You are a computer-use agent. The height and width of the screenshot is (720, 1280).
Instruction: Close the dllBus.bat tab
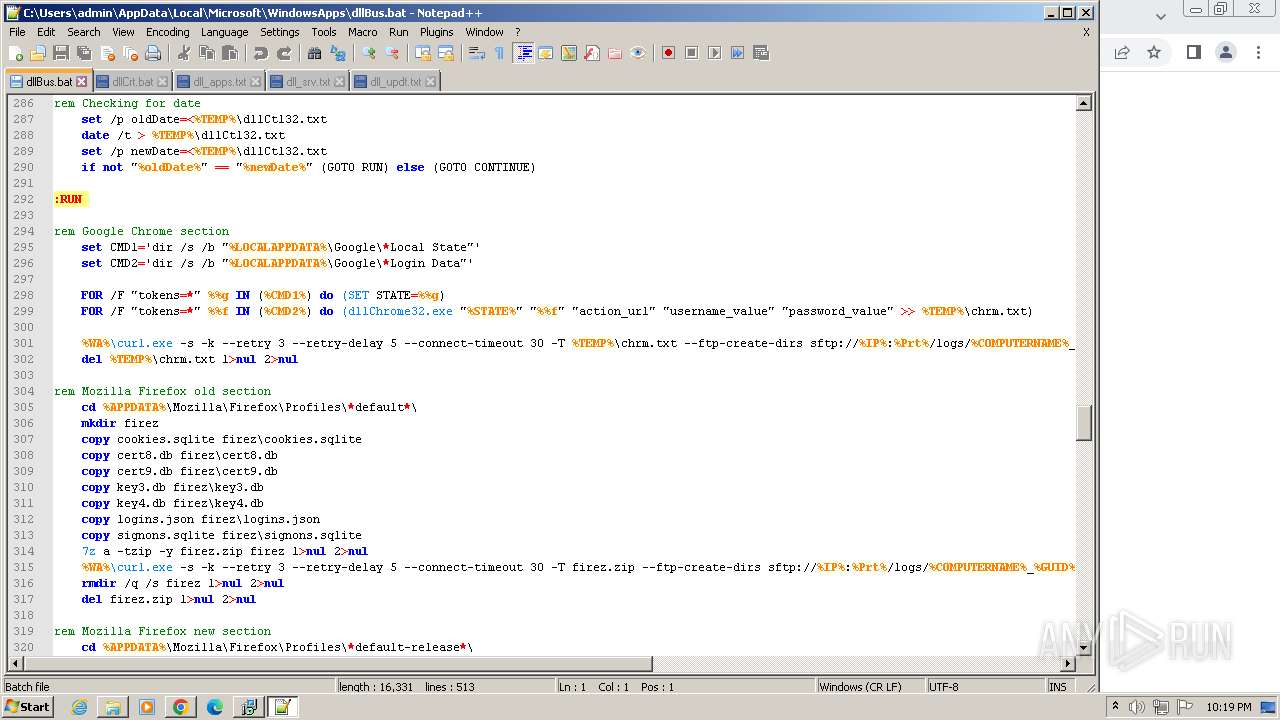[82, 82]
